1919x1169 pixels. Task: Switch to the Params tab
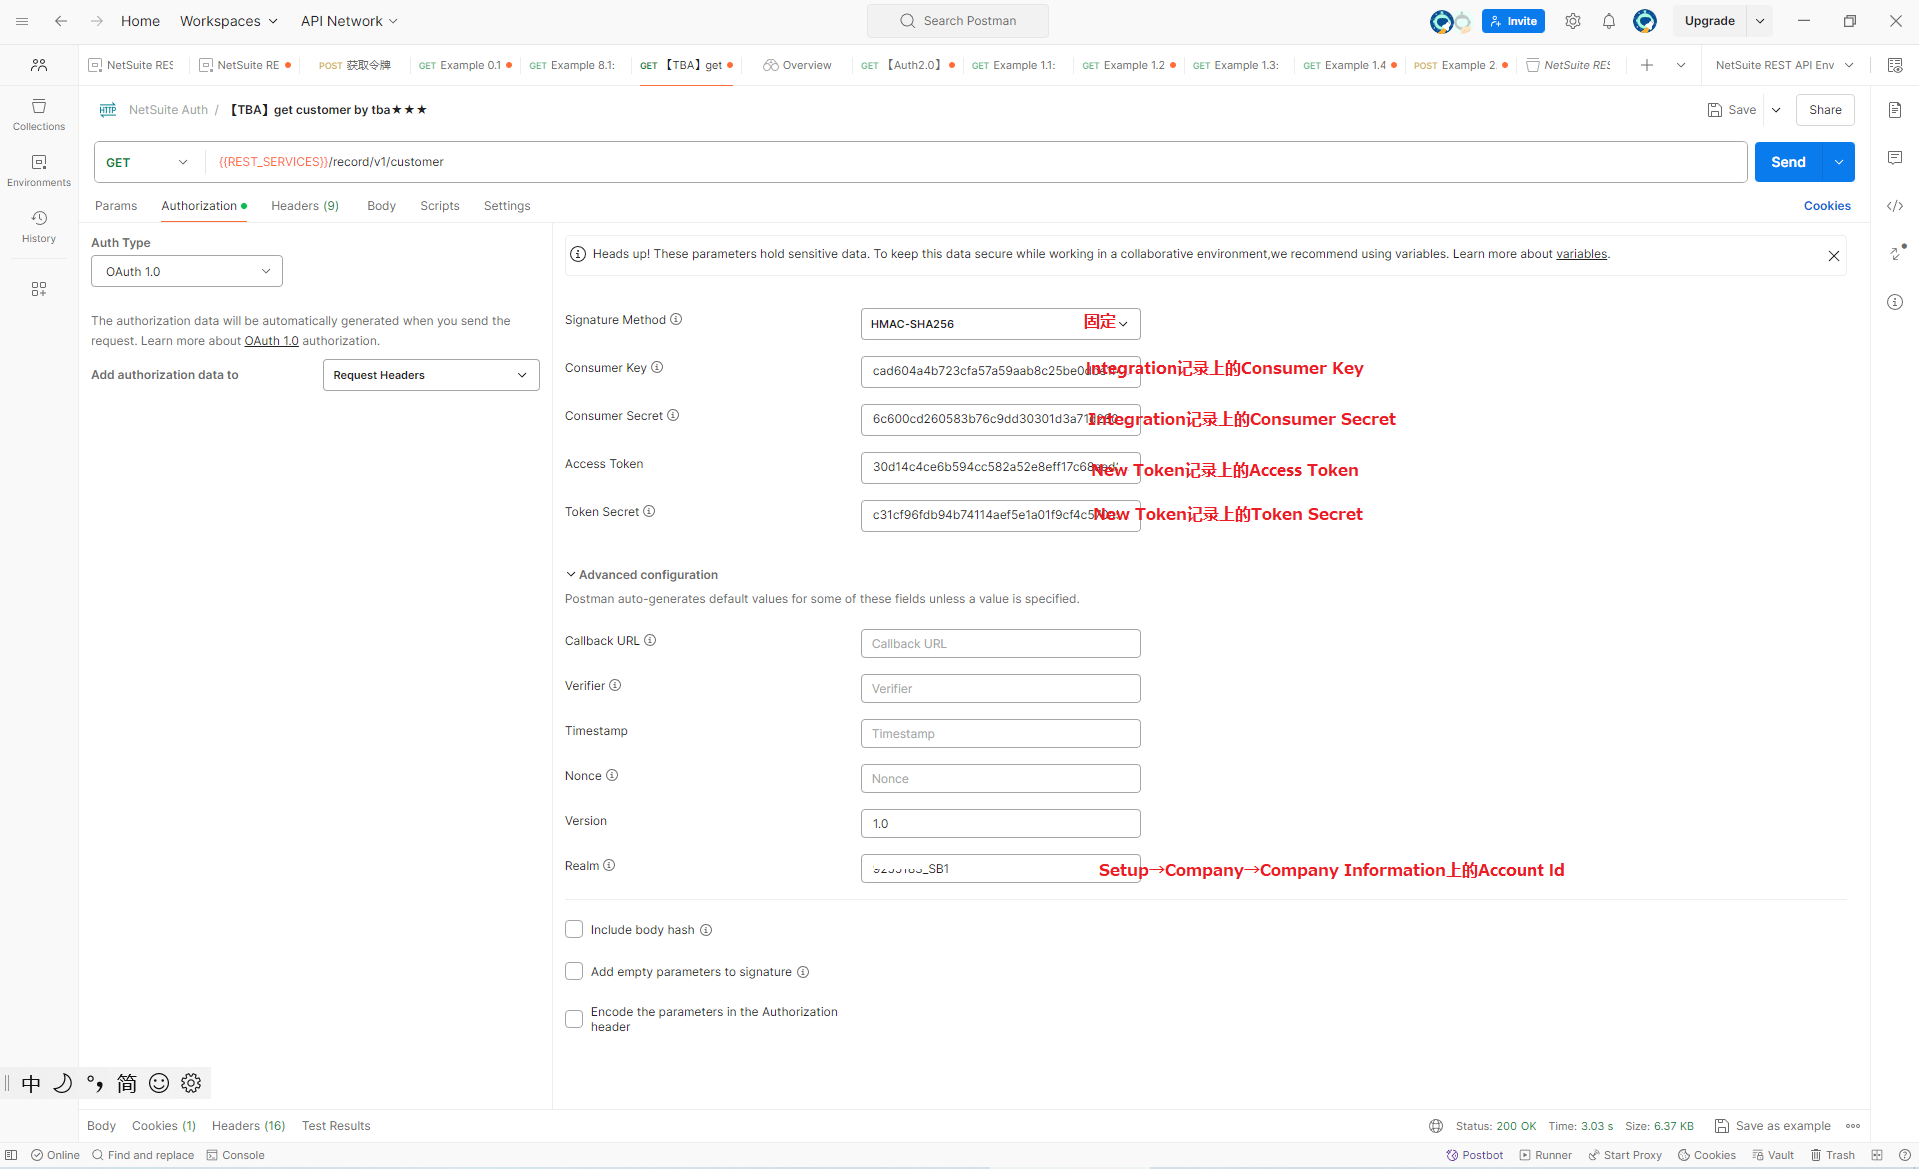click(x=116, y=206)
